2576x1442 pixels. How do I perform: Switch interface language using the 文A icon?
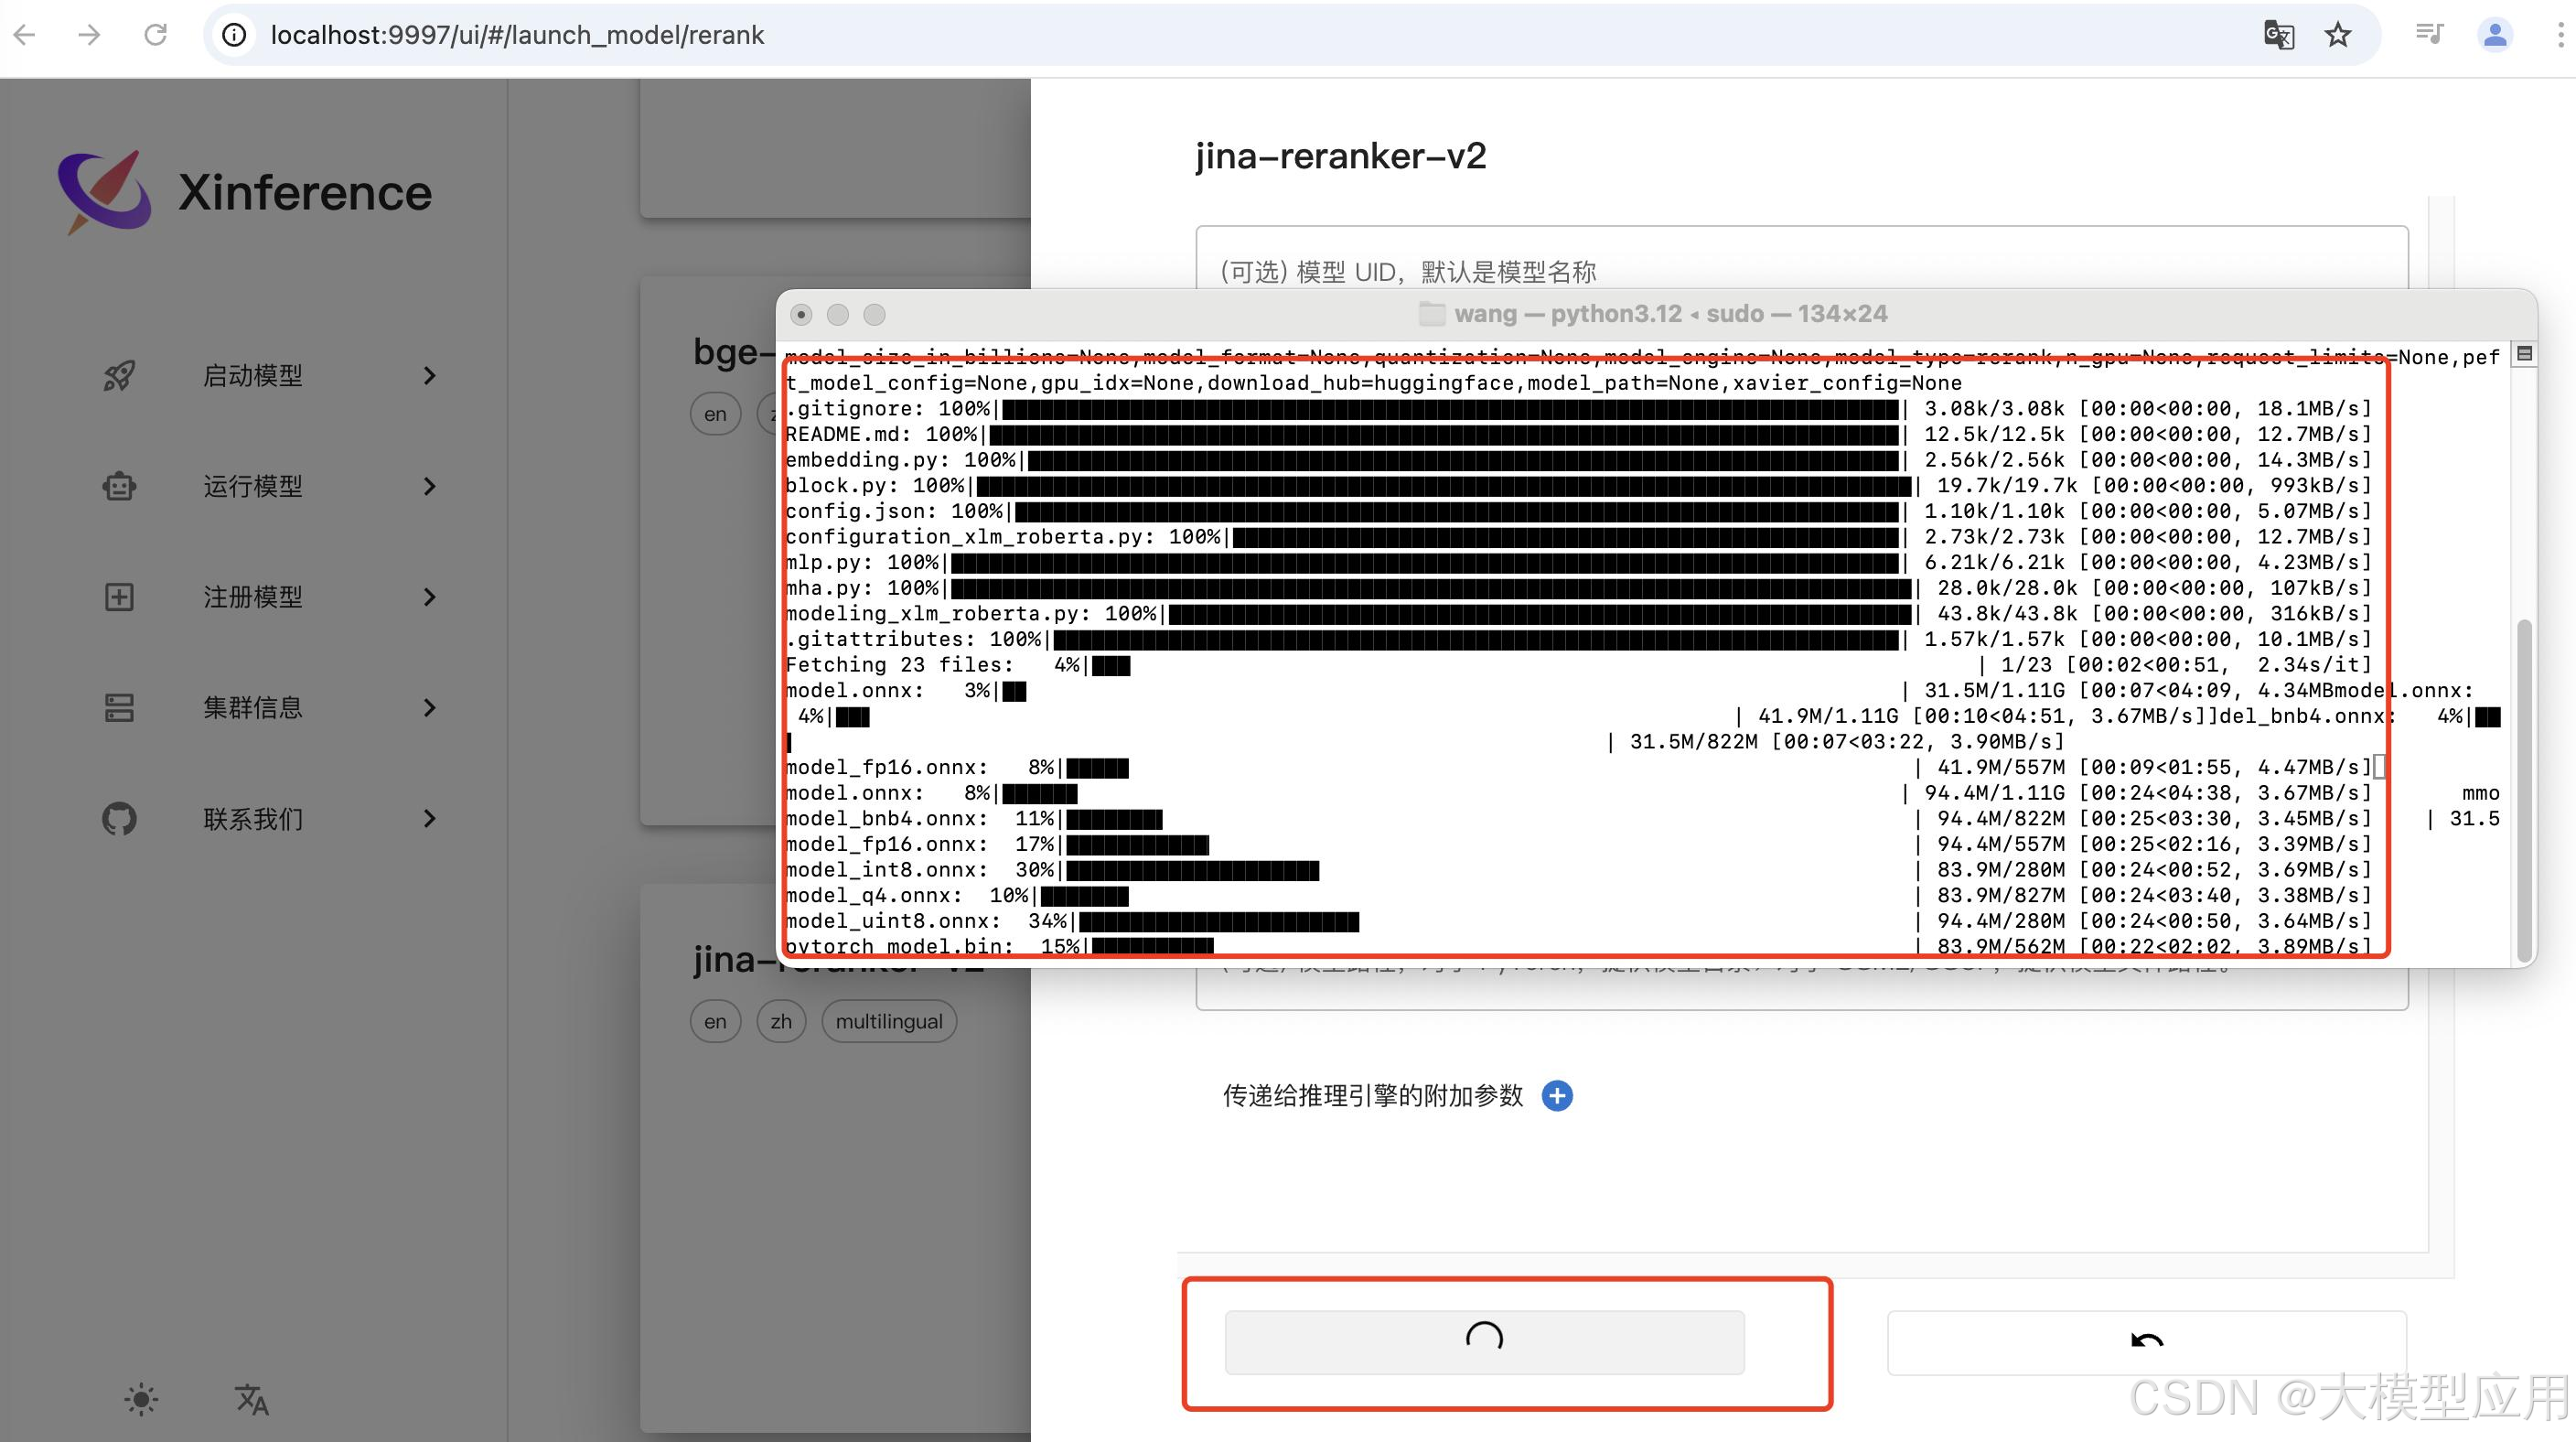[x=252, y=1400]
